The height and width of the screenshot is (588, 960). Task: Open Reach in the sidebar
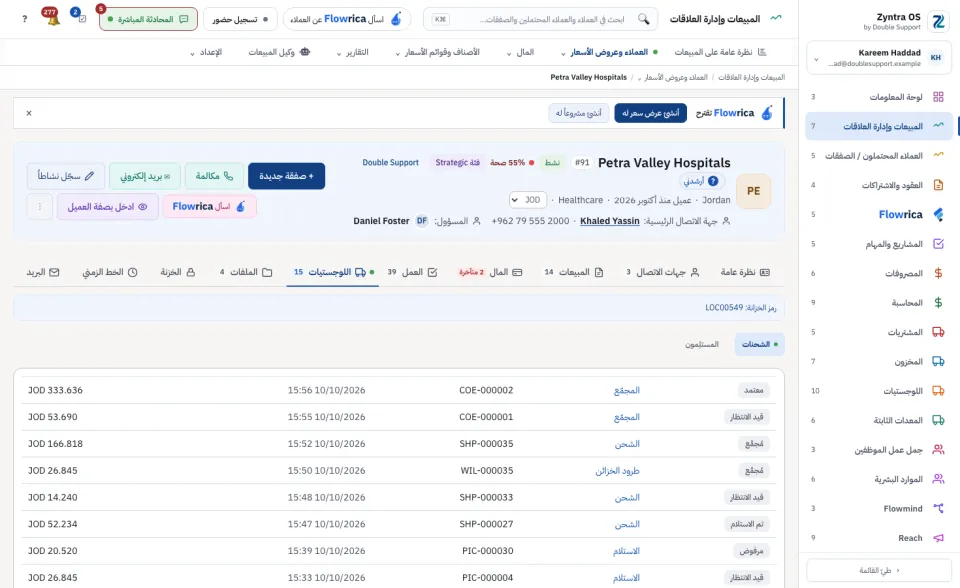pos(879,538)
